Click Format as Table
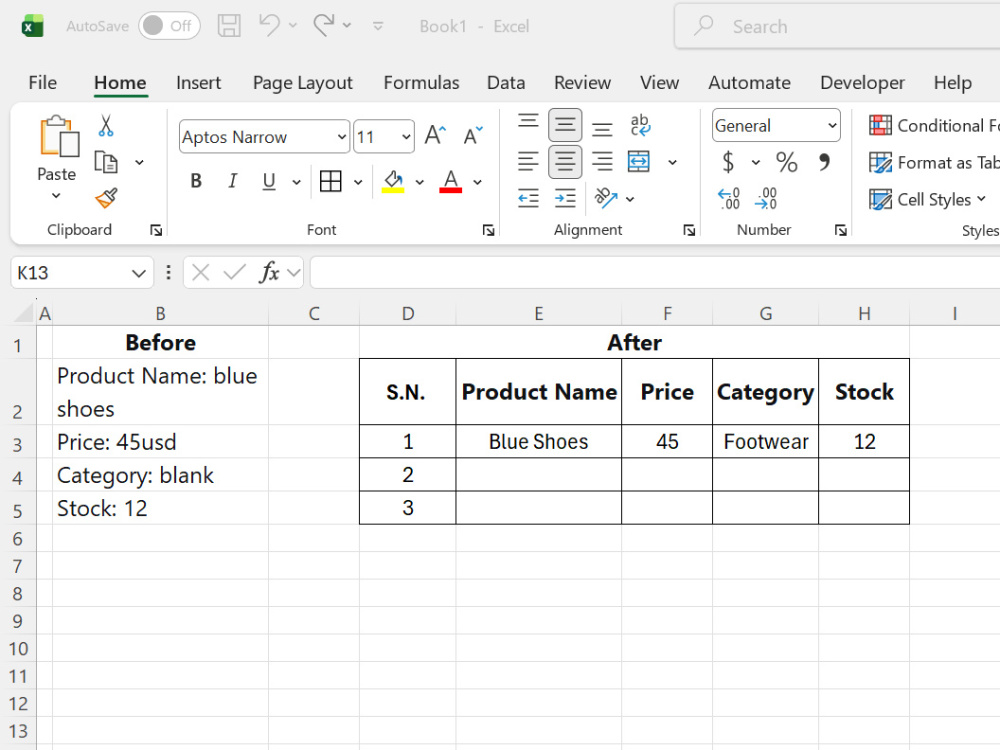Viewport: 1000px width, 750px height. tap(934, 163)
